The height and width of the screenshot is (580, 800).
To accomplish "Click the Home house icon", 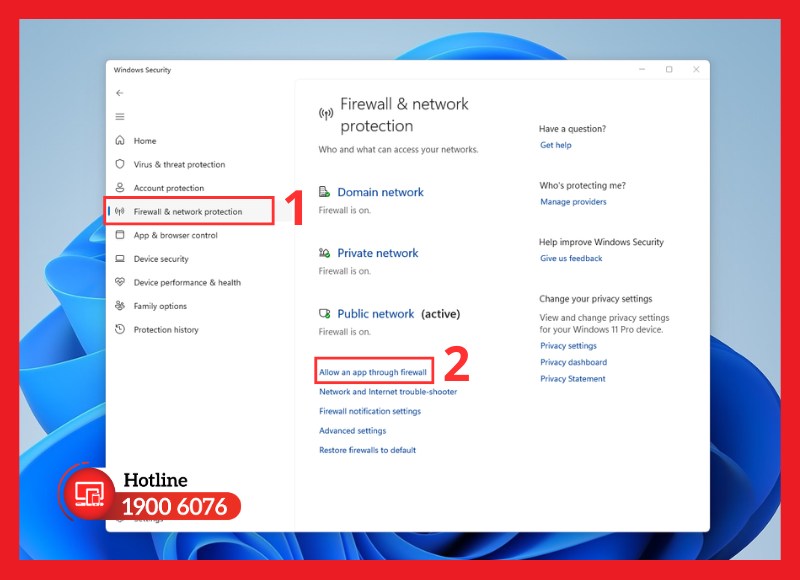I will tap(120, 140).
